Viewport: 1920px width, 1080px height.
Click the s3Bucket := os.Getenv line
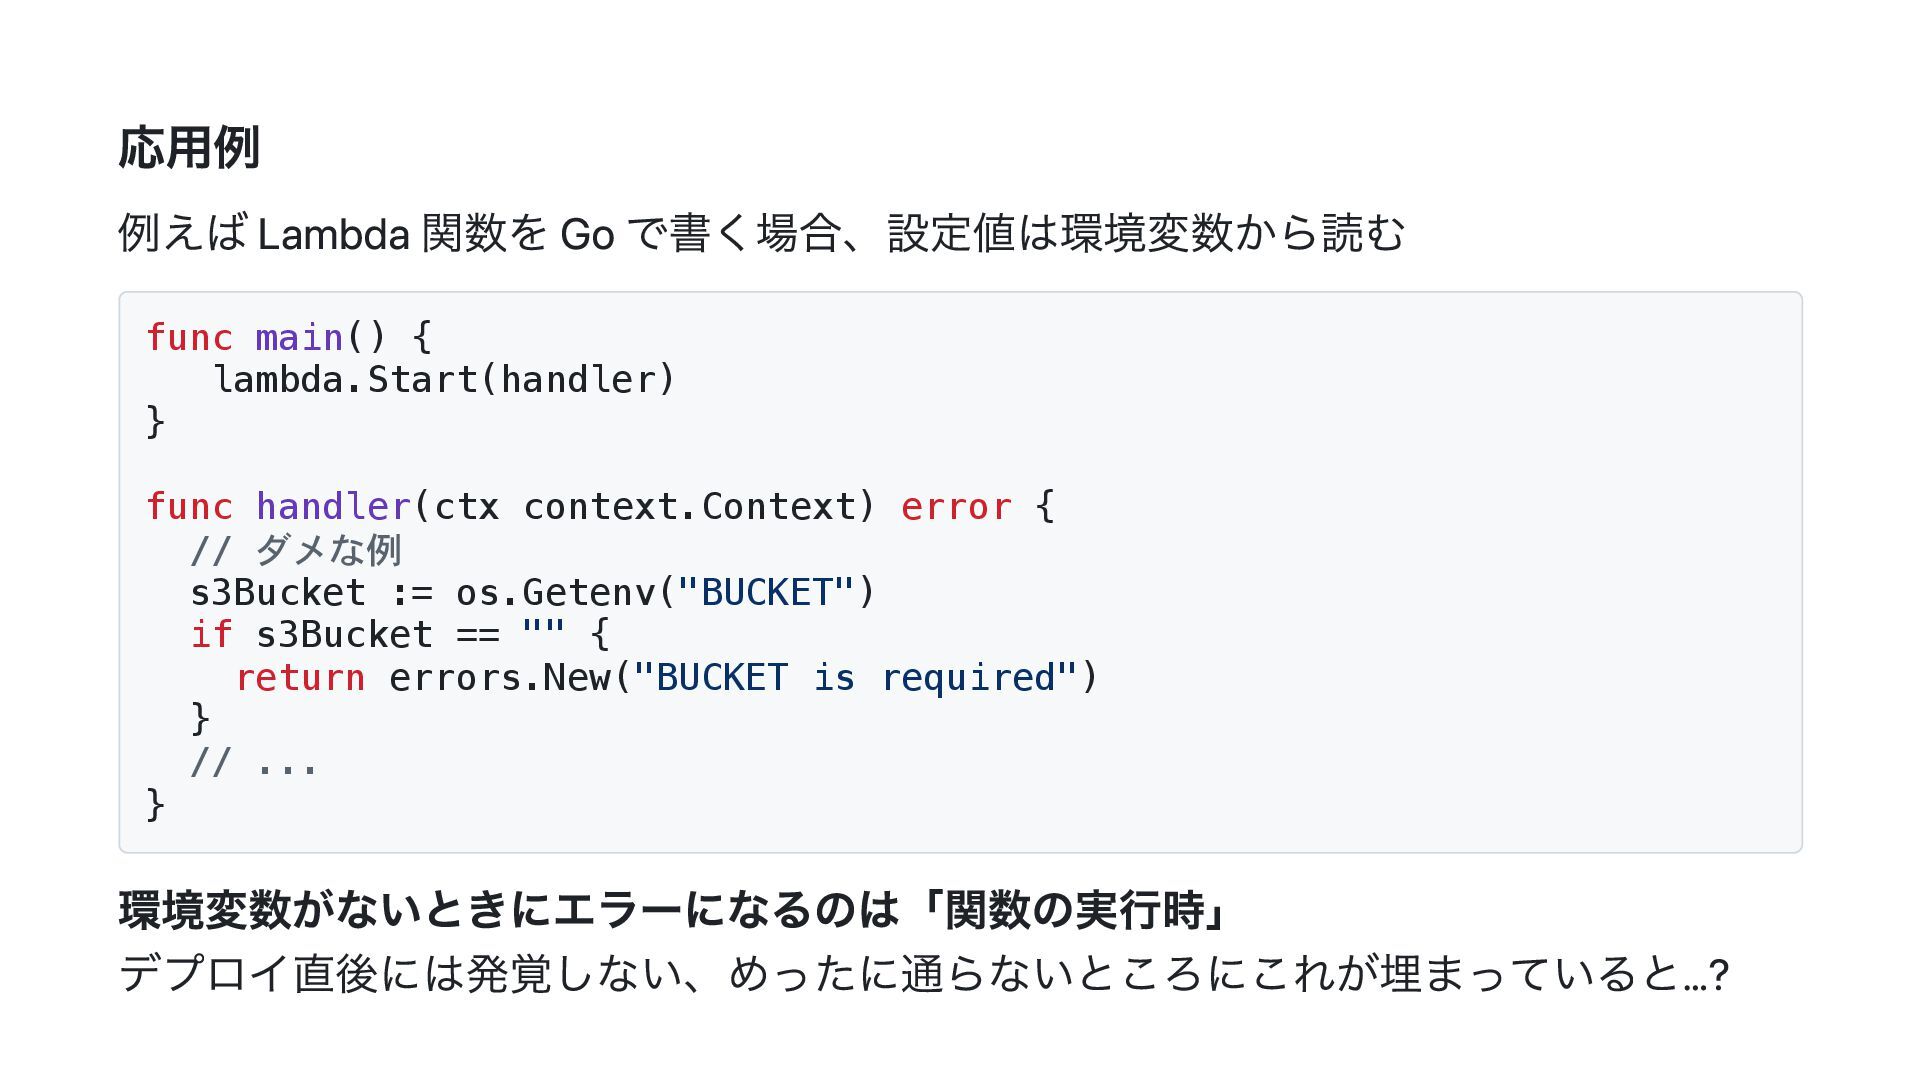533,592
